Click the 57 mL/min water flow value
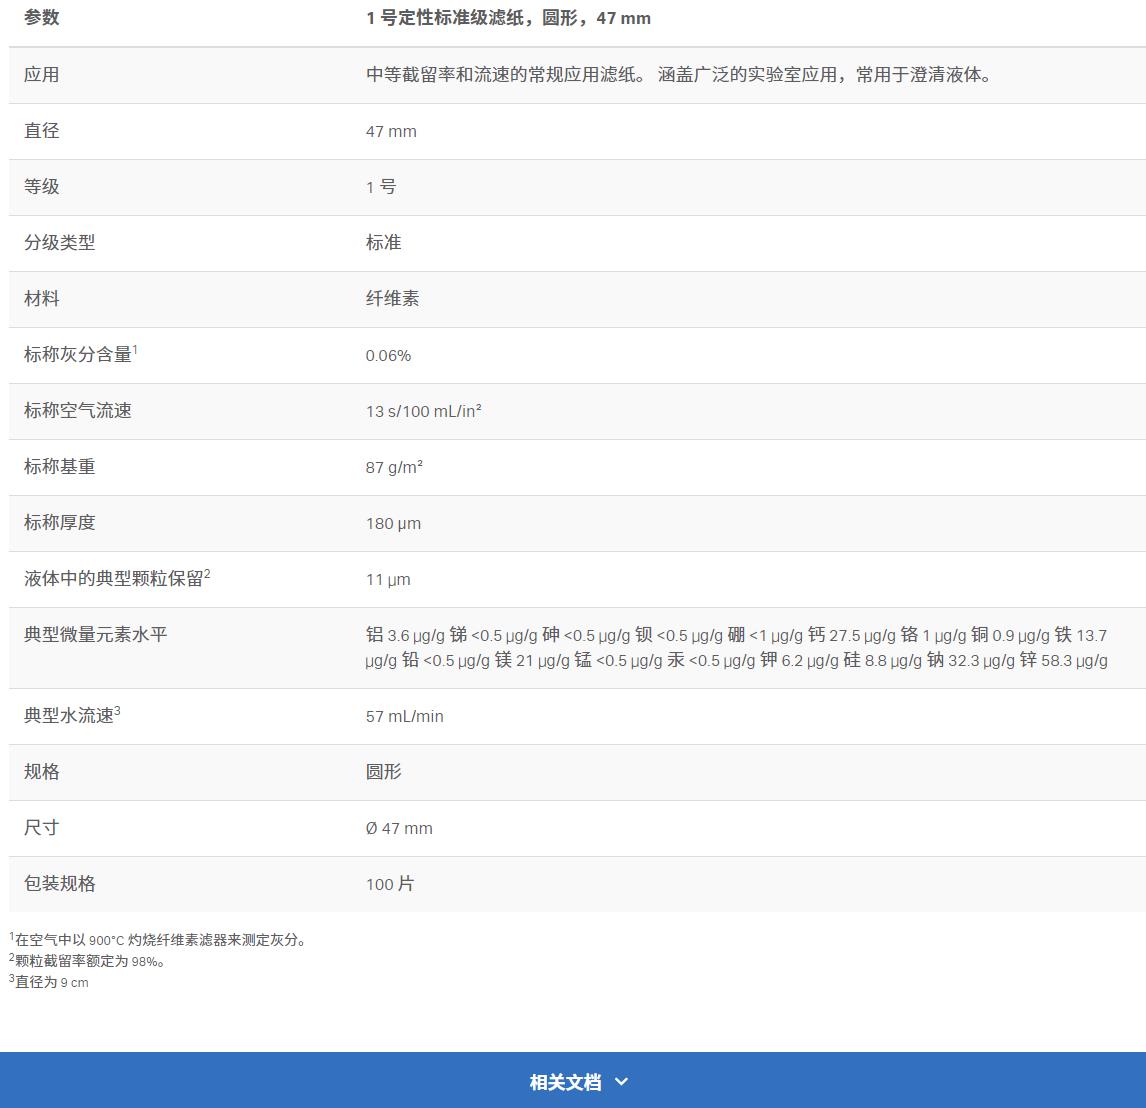The height and width of the screenshot is (1108, 1146). tap(404, 716)
